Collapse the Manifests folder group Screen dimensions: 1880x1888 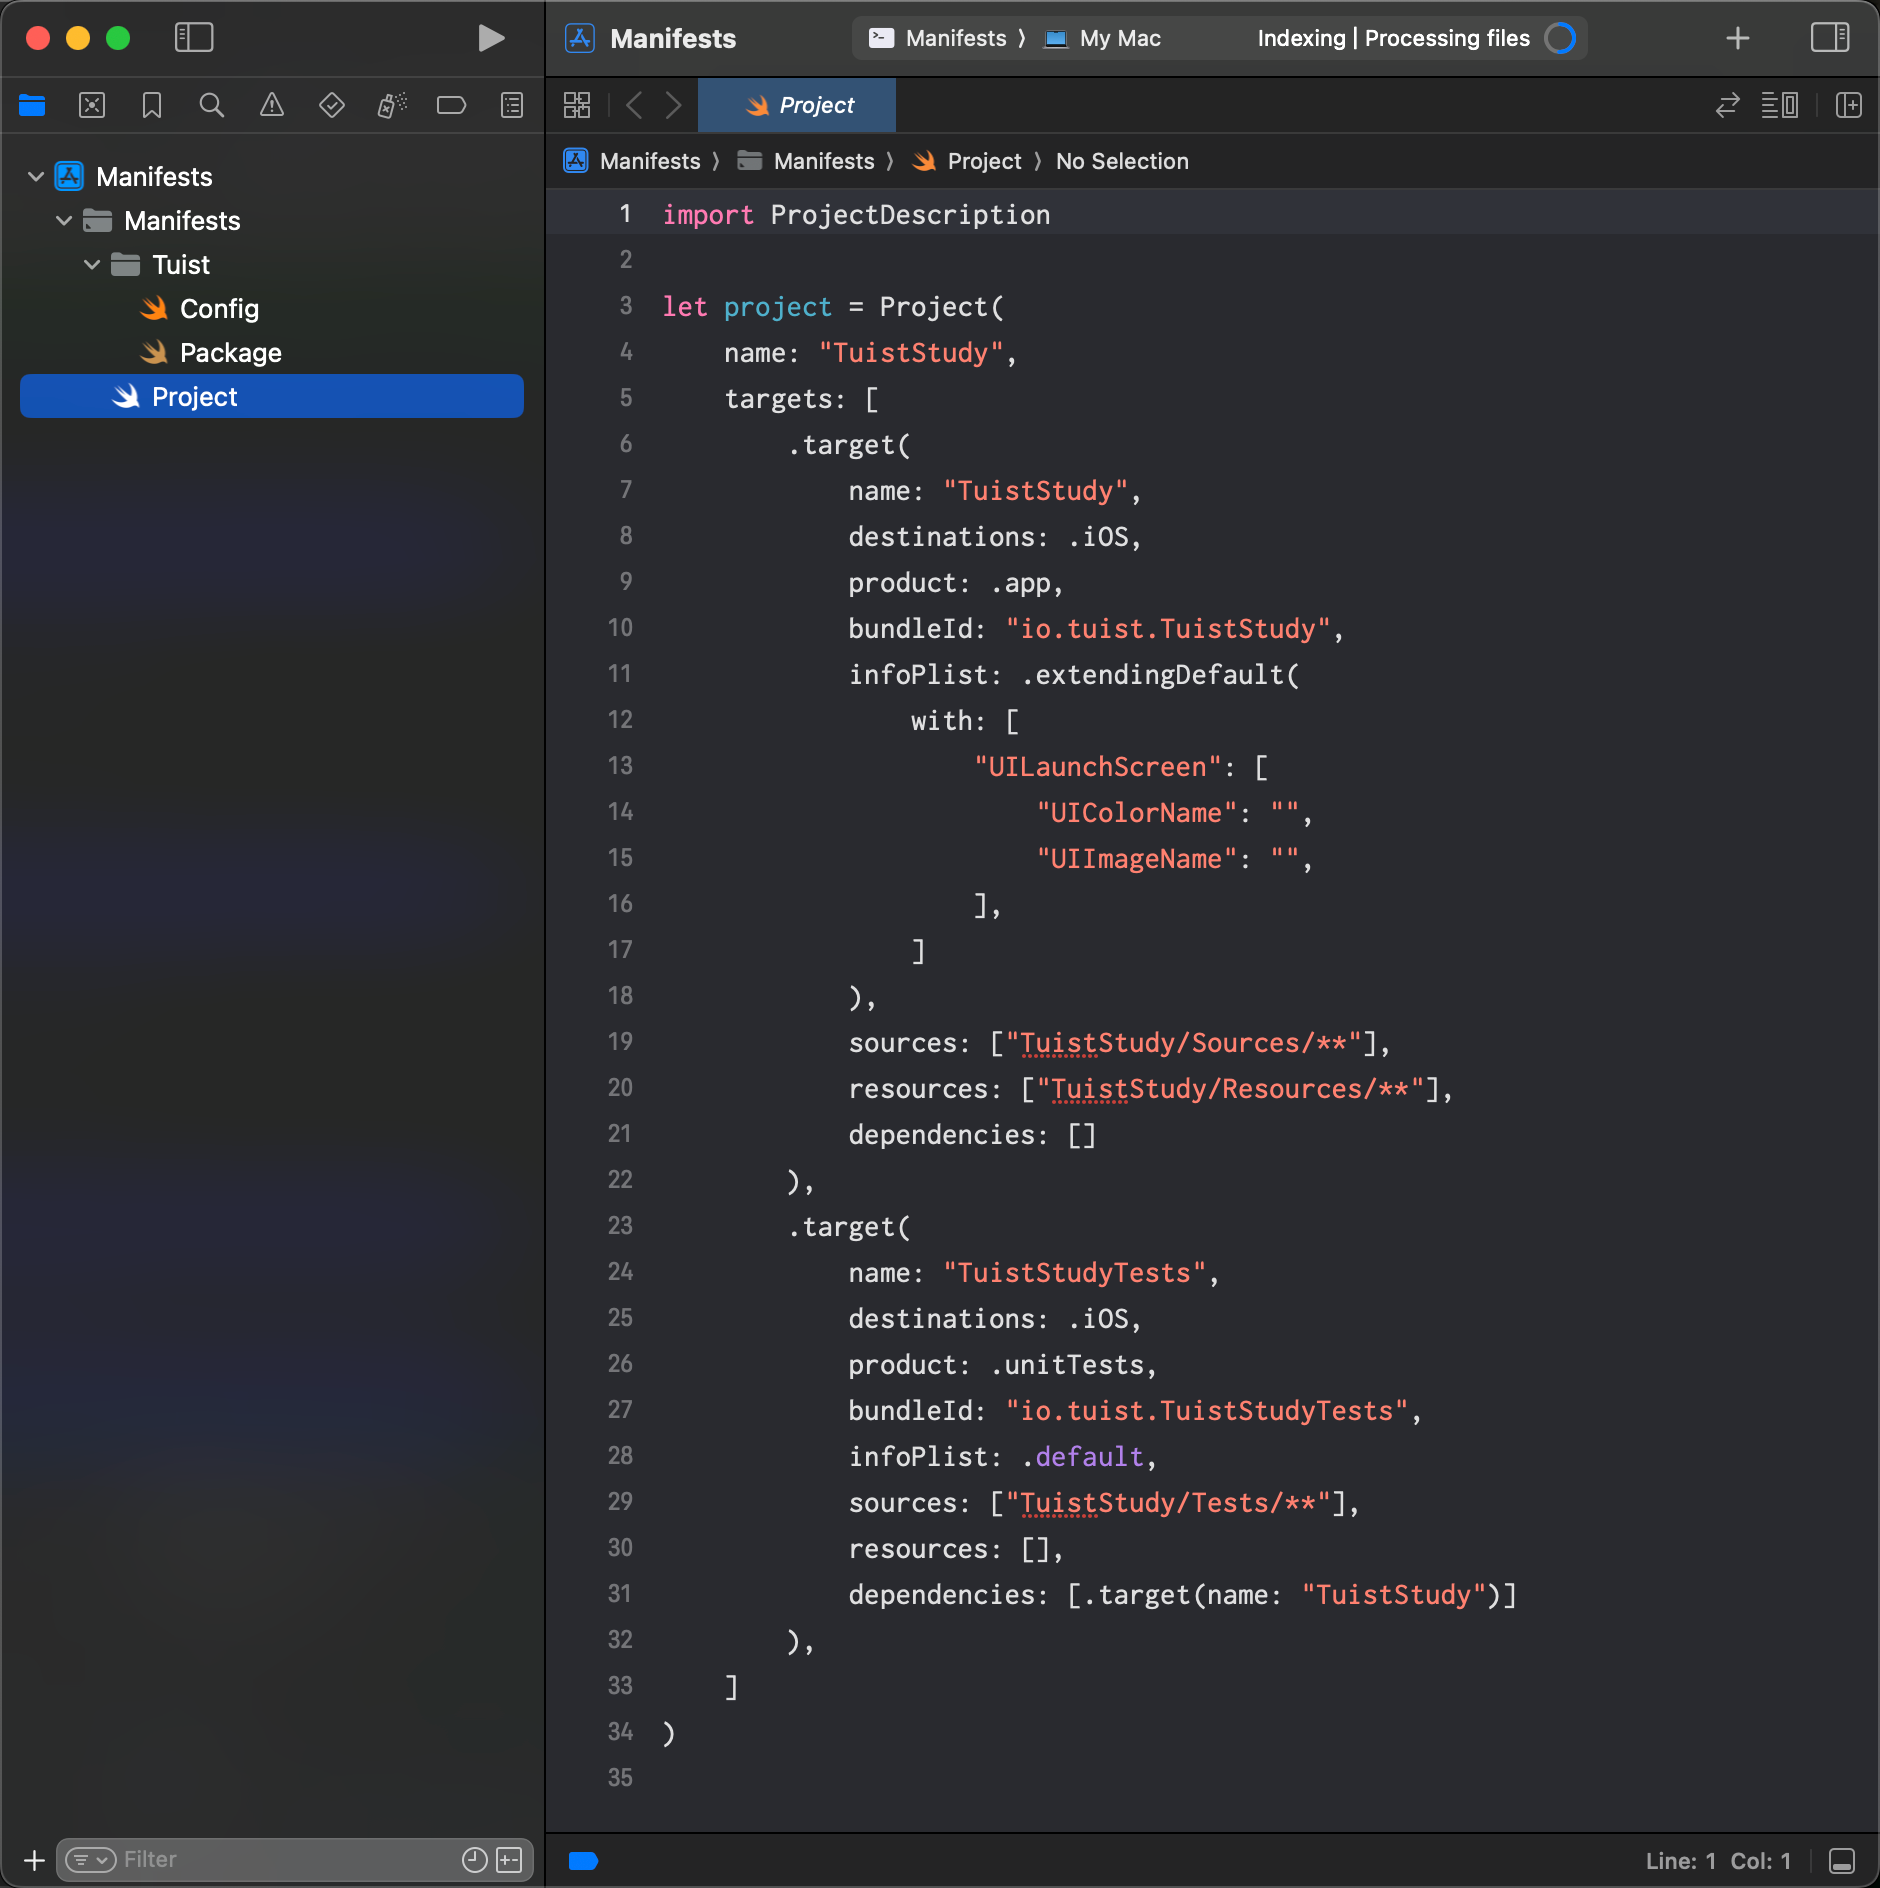click(x=64, y=221)
